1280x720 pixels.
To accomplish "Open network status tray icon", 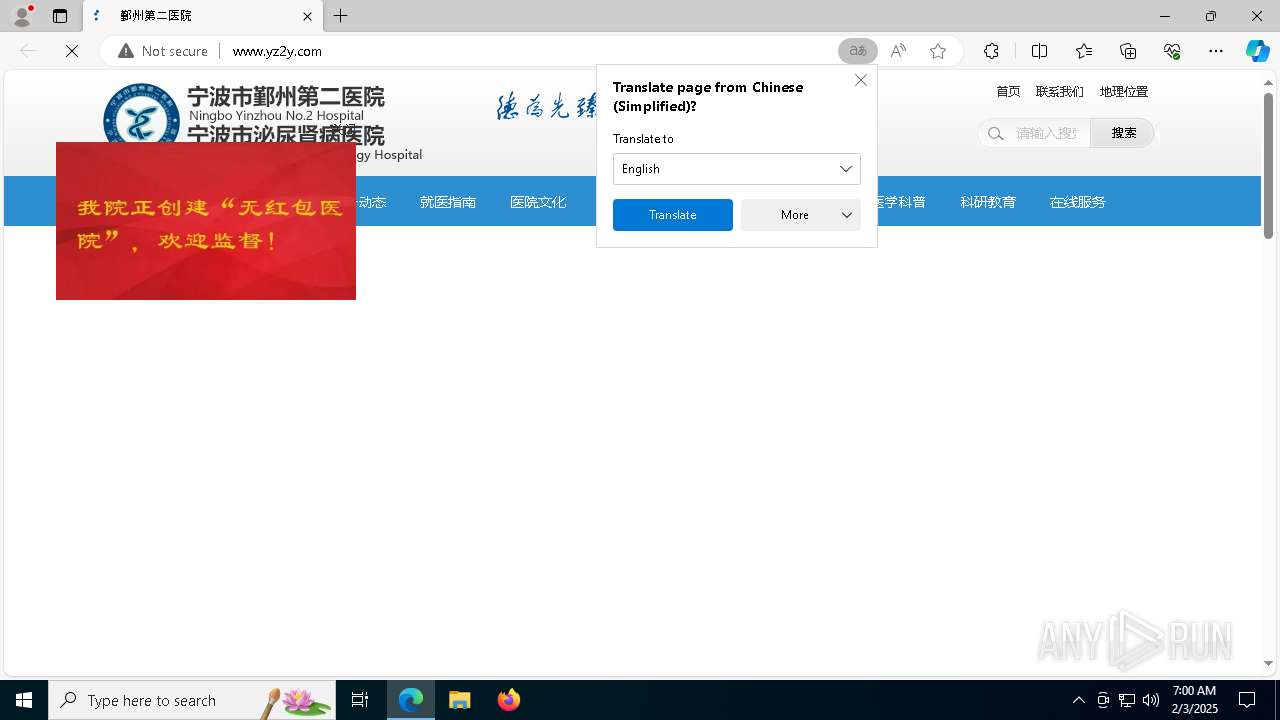I will point(1126,700).
